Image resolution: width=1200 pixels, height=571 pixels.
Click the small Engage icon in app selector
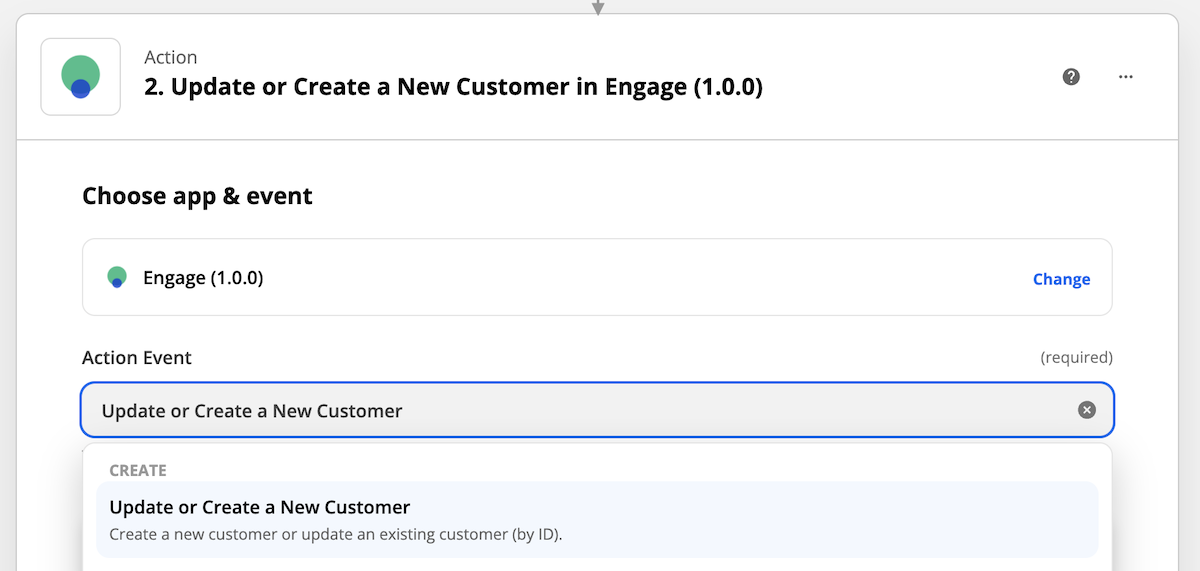click(x=117, y=277)
